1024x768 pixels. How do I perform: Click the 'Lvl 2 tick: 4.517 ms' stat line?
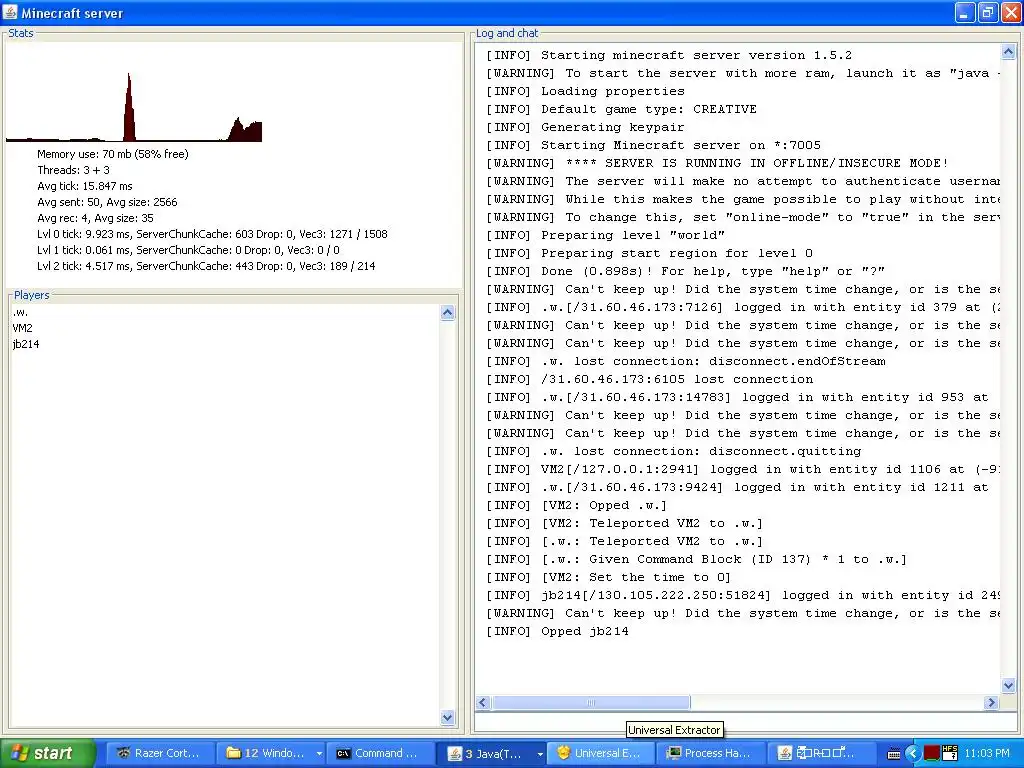pos(206,266)
